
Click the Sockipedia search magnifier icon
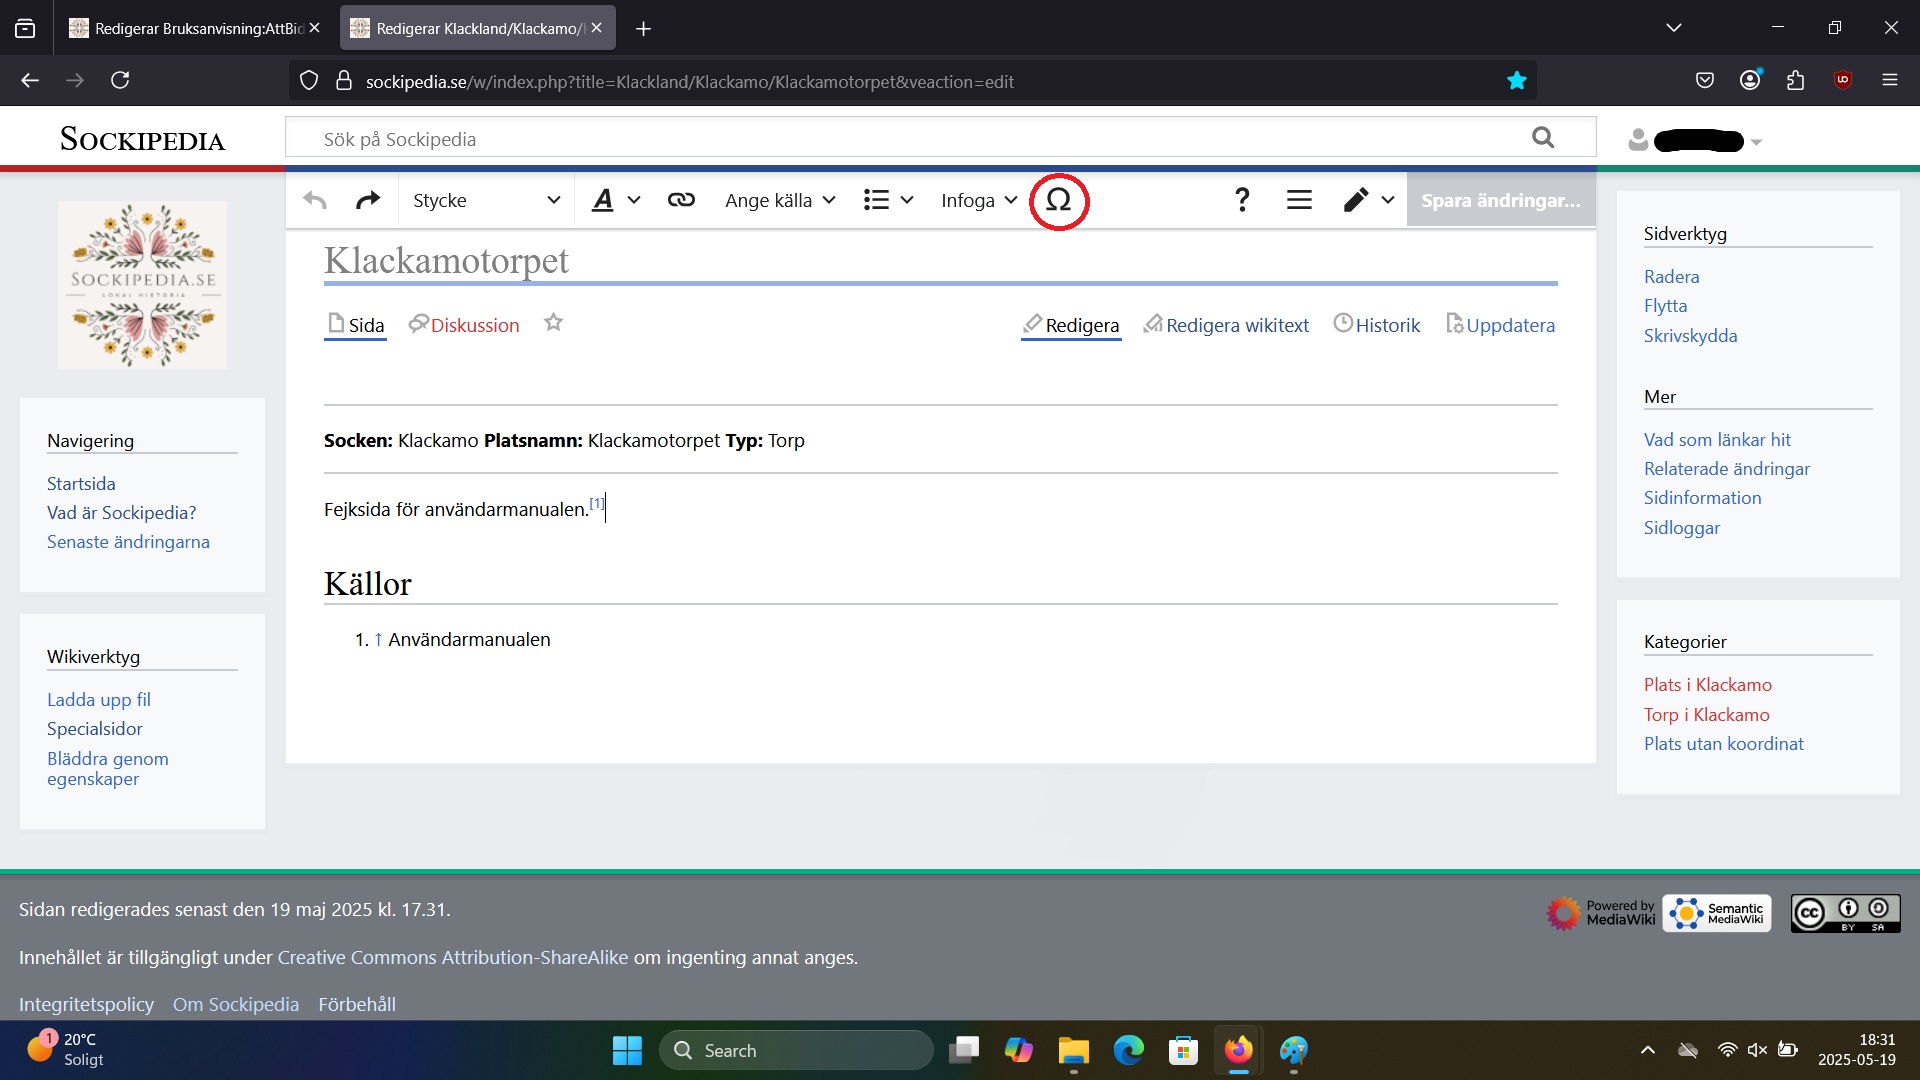point(1543,138)
